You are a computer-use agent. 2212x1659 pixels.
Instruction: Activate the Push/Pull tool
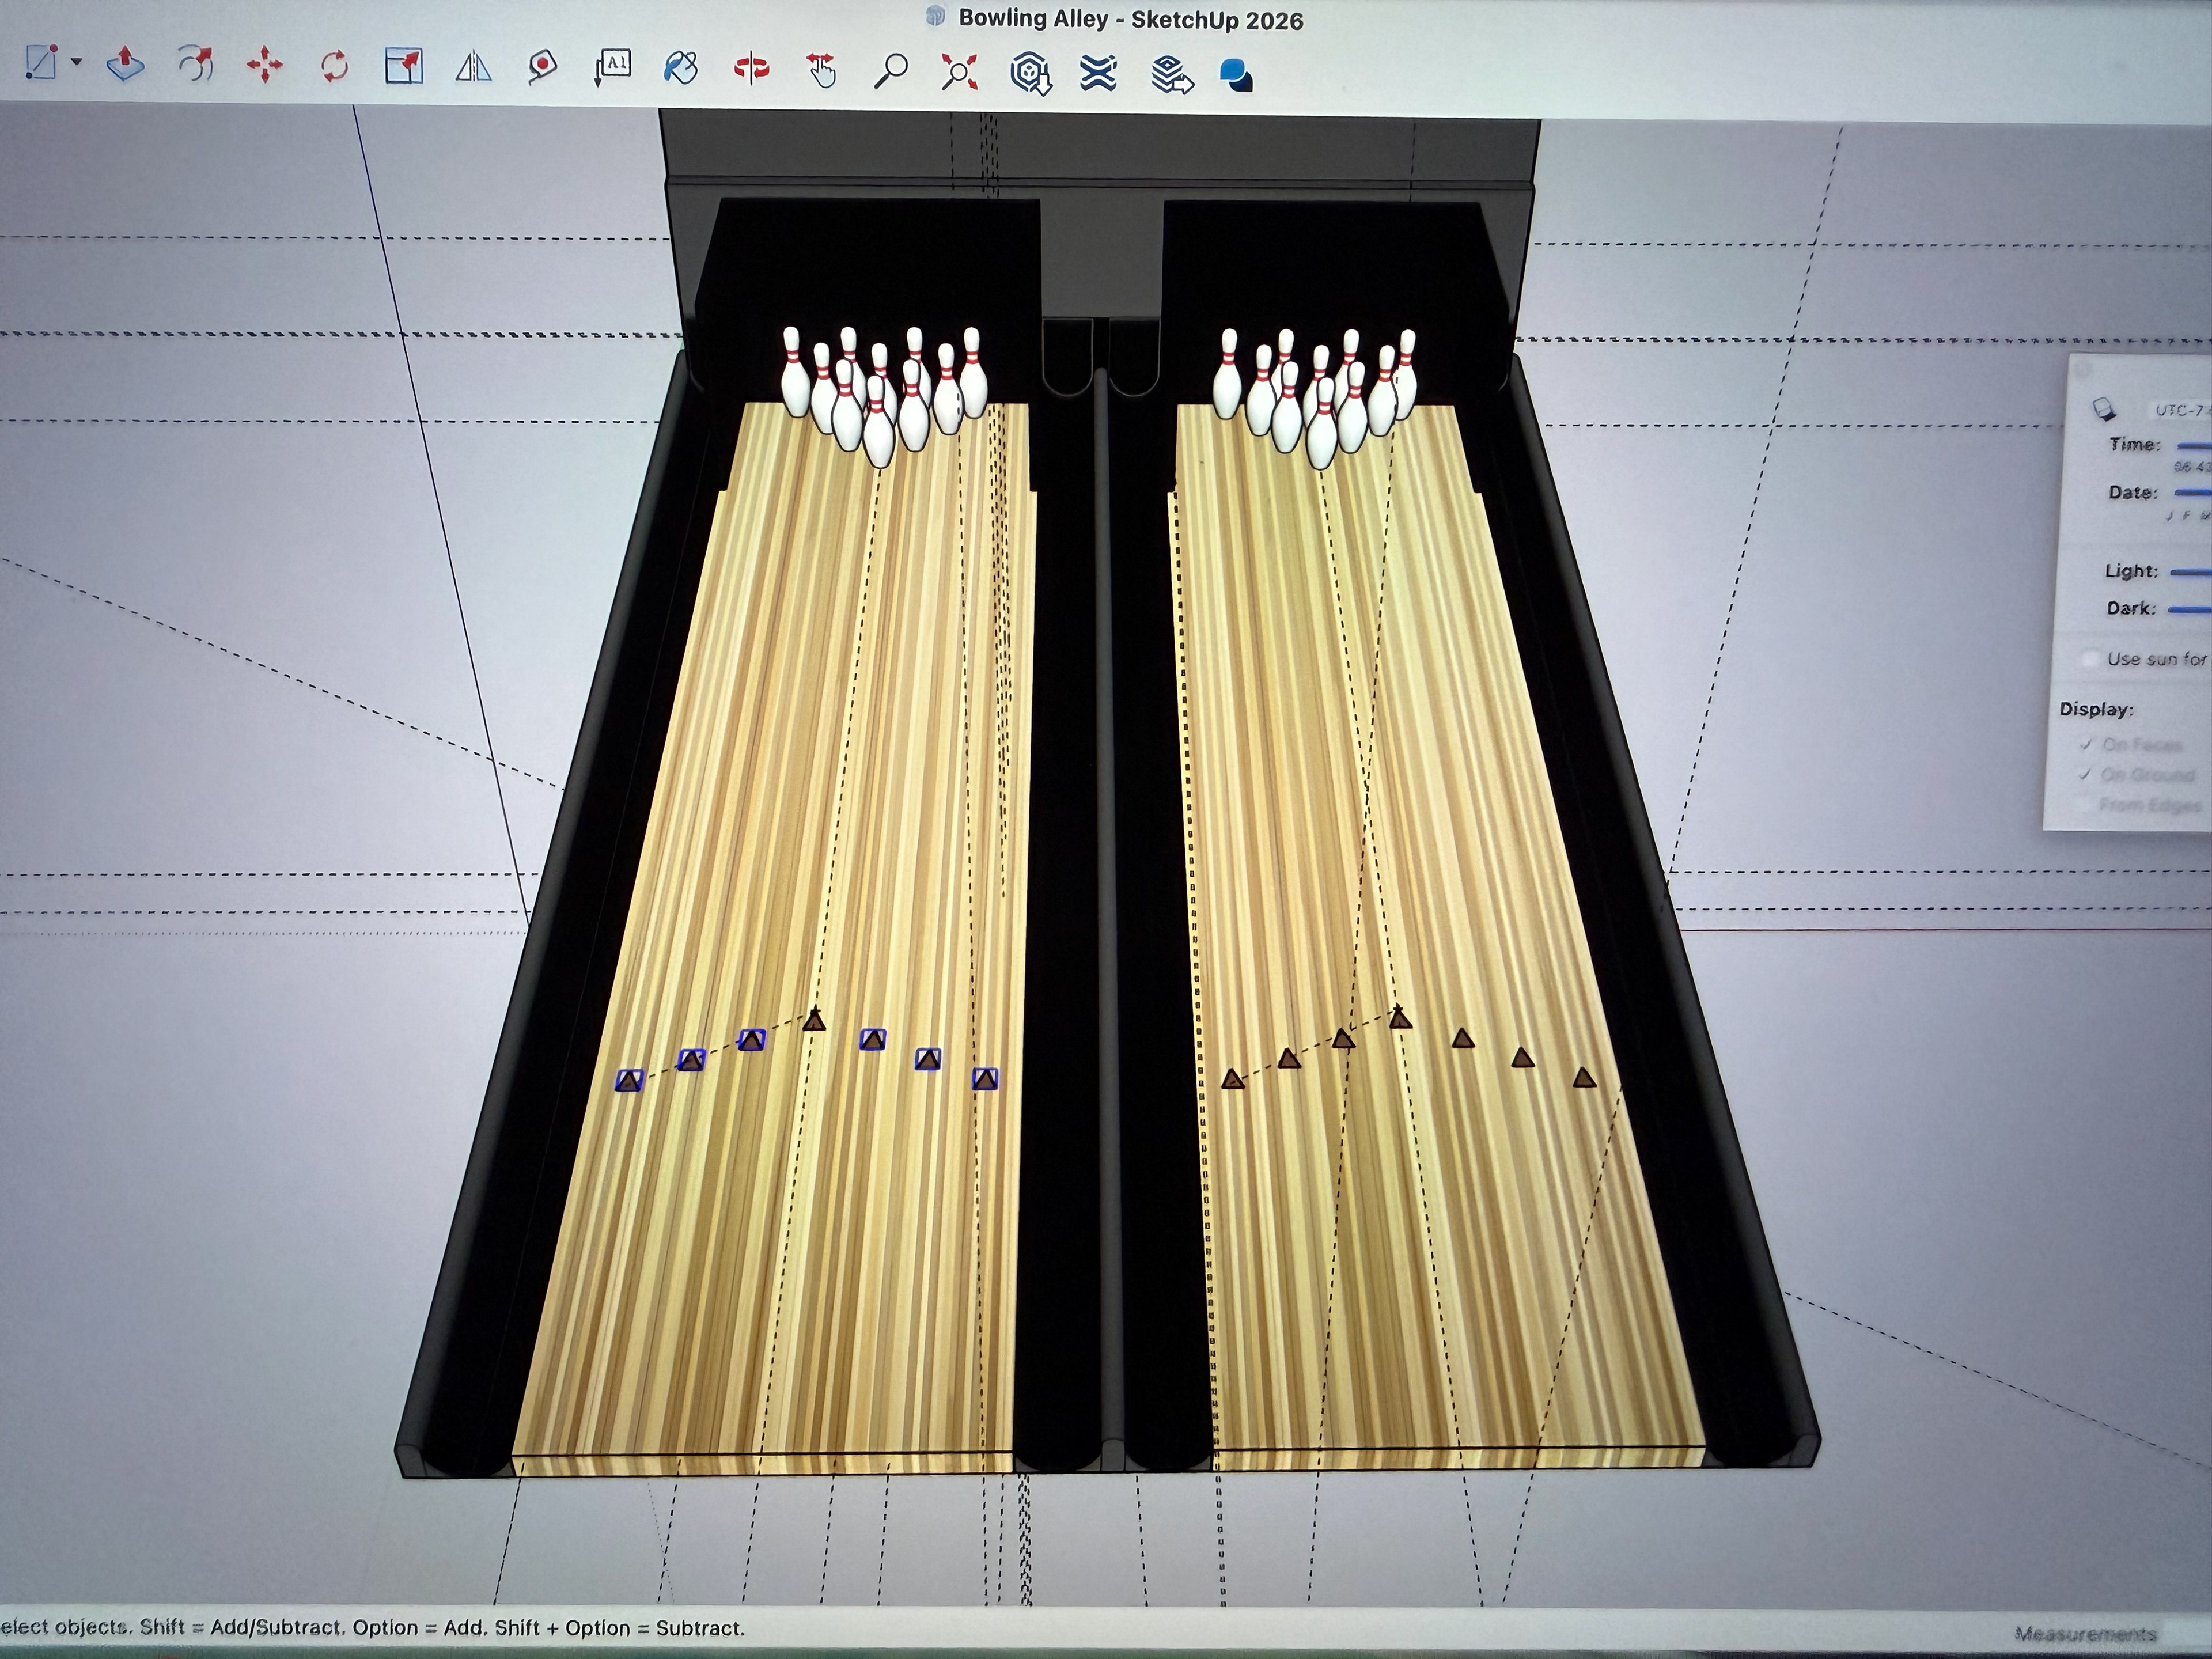(125, 65)
